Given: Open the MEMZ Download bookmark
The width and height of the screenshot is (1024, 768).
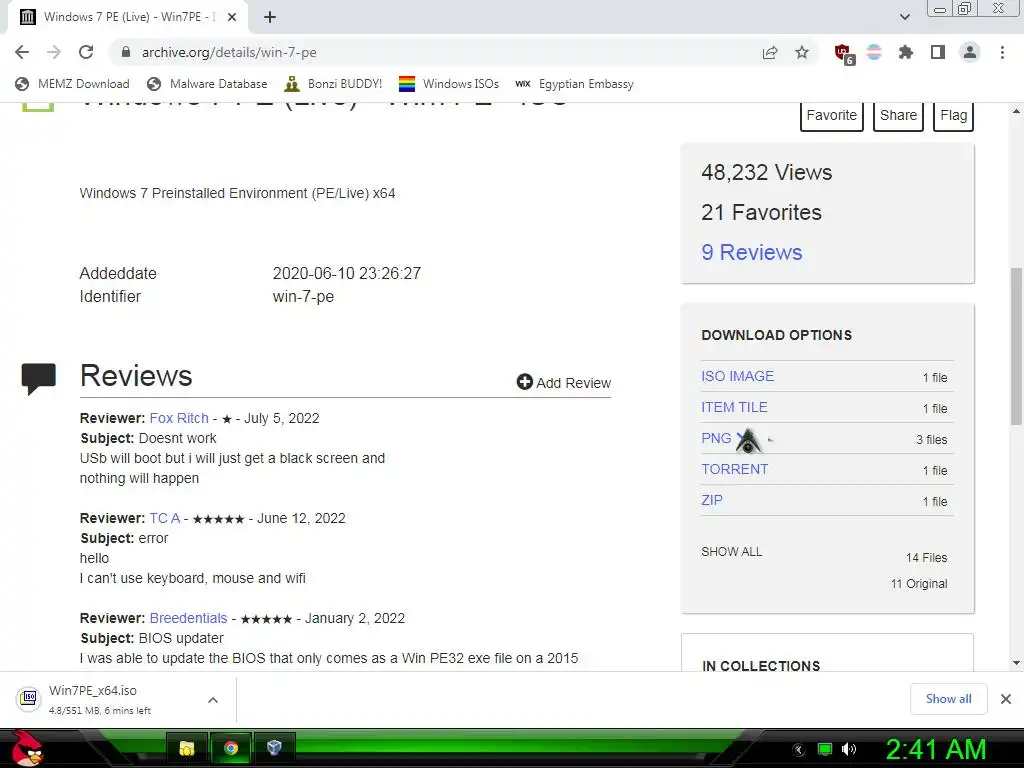Looking at the screenshot, I should 72,84.
